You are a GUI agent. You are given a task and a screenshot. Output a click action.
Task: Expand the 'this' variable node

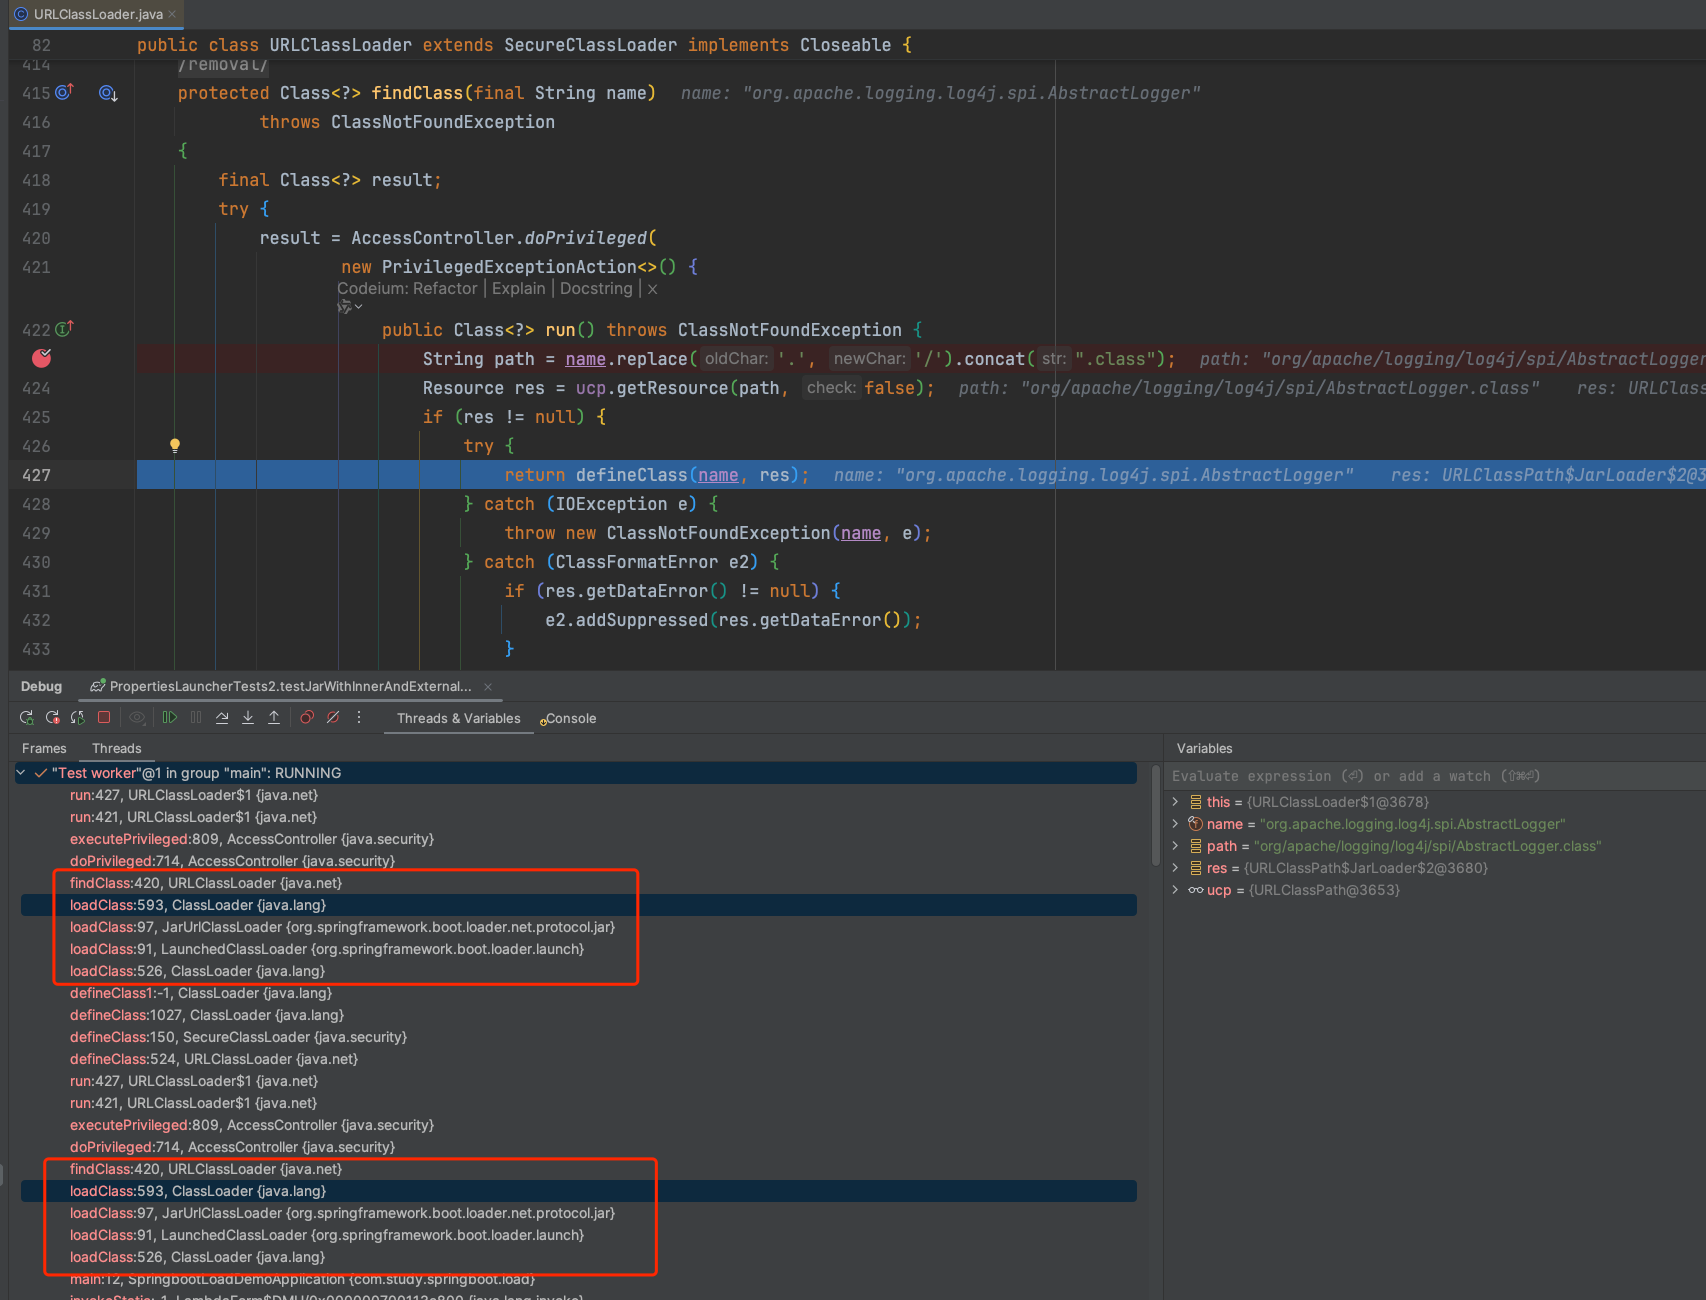tap(1176, 802)
